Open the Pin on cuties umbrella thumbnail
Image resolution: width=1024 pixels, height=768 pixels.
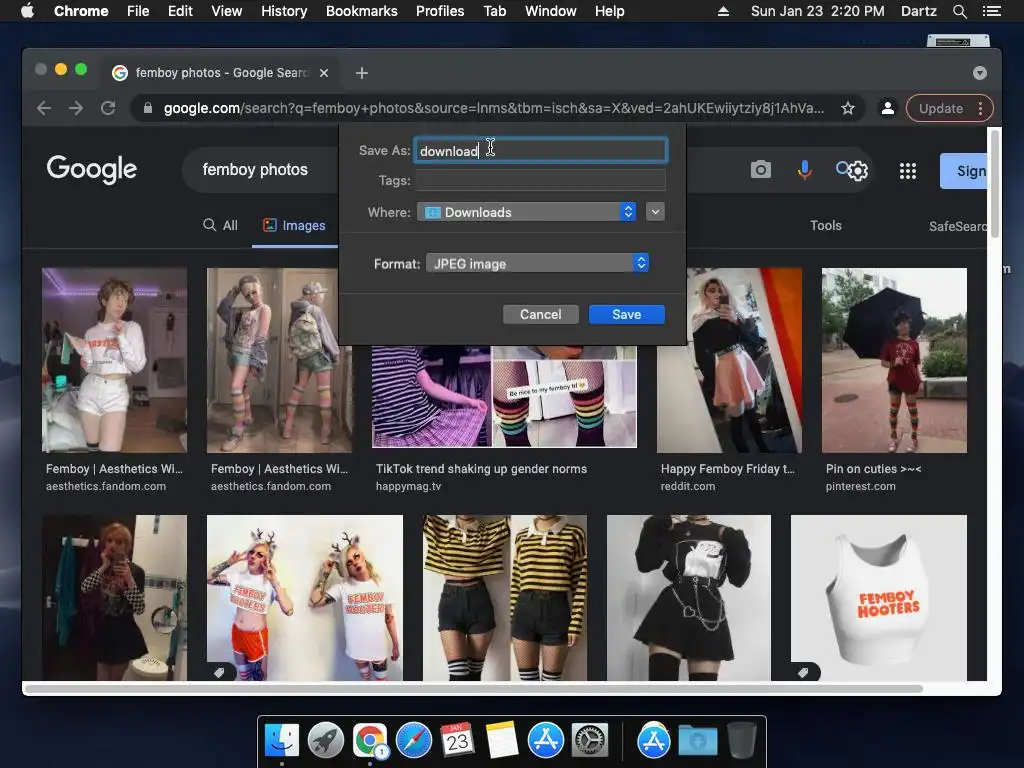coord(894,360)
